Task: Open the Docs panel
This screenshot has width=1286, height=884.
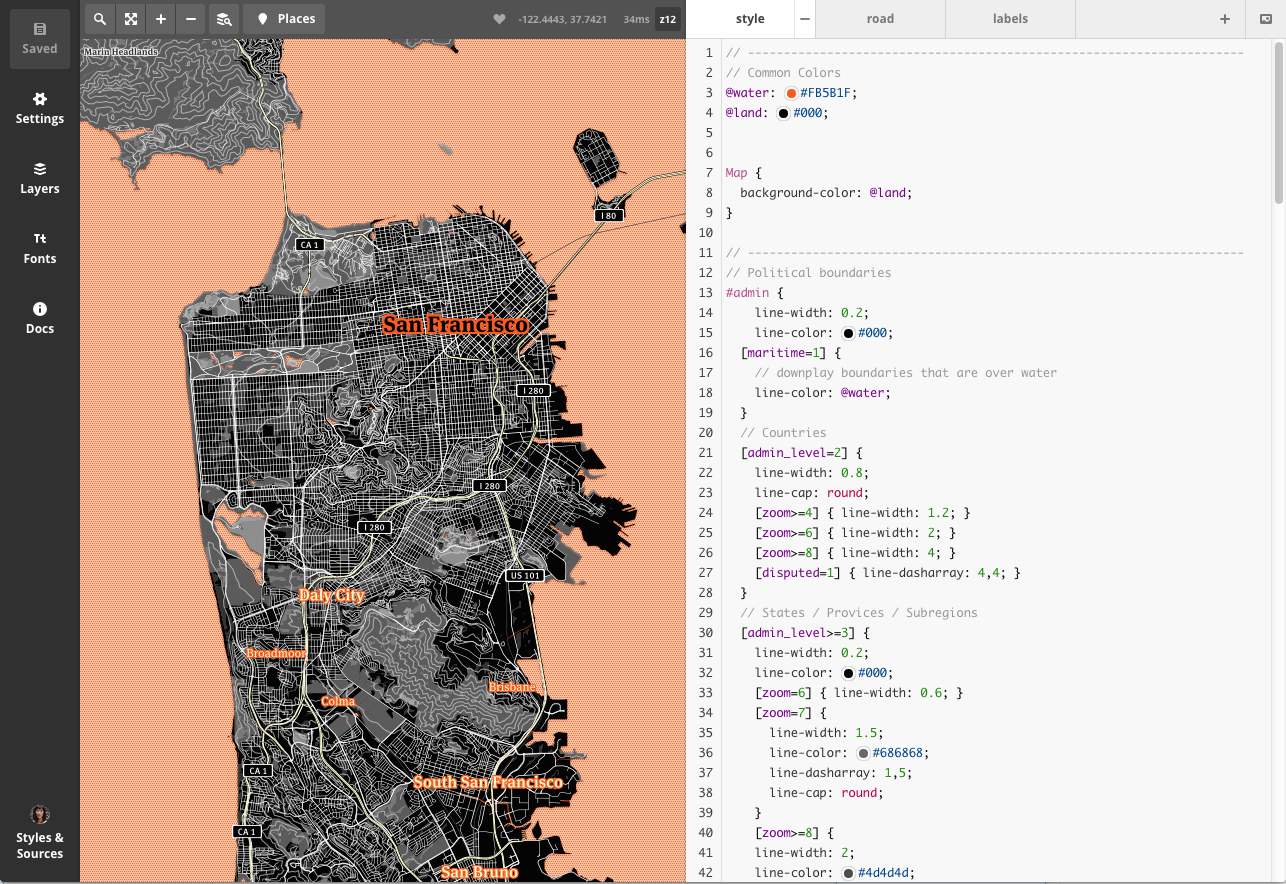Action: click(x=40, y=318)
